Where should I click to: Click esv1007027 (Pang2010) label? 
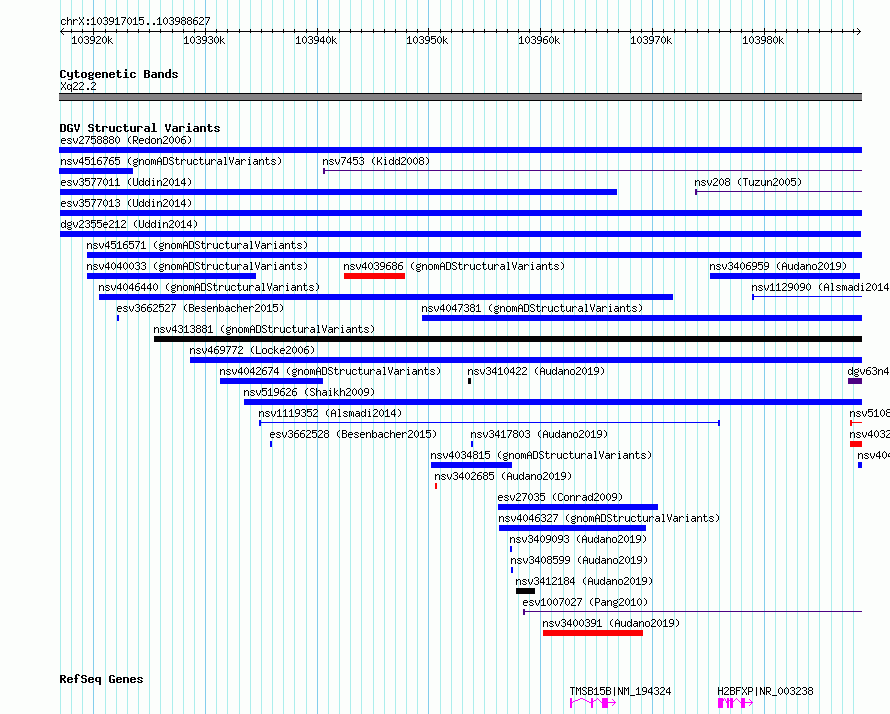click(585, 602)
